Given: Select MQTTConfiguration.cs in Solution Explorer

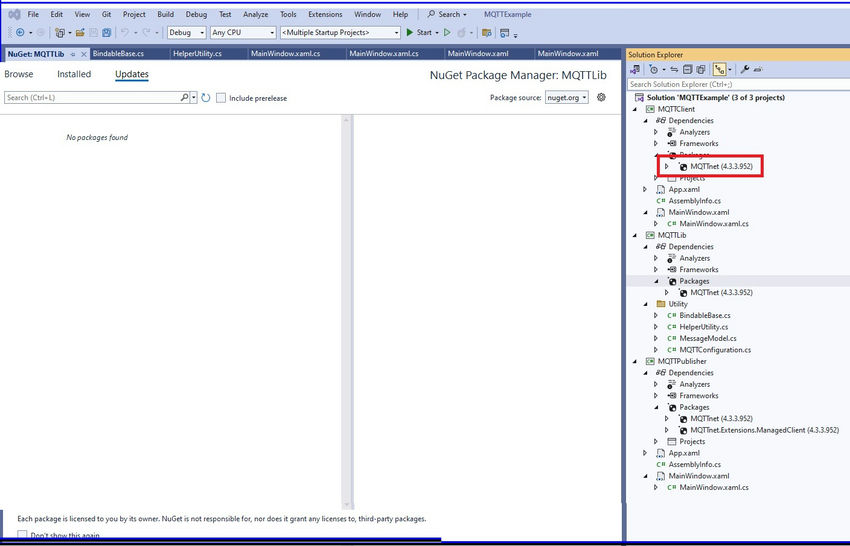Looking at the screenshot, I should pos(715,350).
